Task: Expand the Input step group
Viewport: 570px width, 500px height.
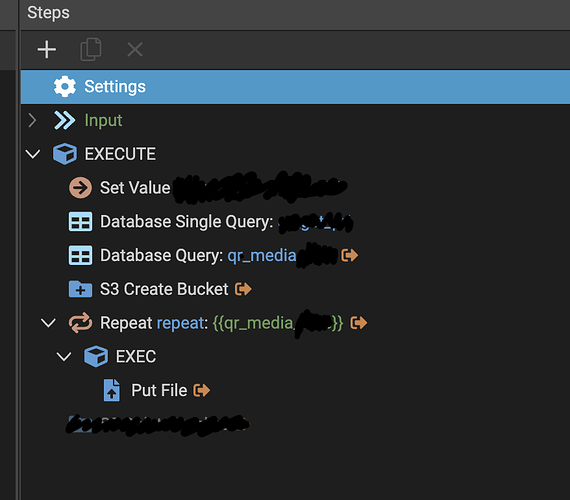Action: tap(32, 120)
